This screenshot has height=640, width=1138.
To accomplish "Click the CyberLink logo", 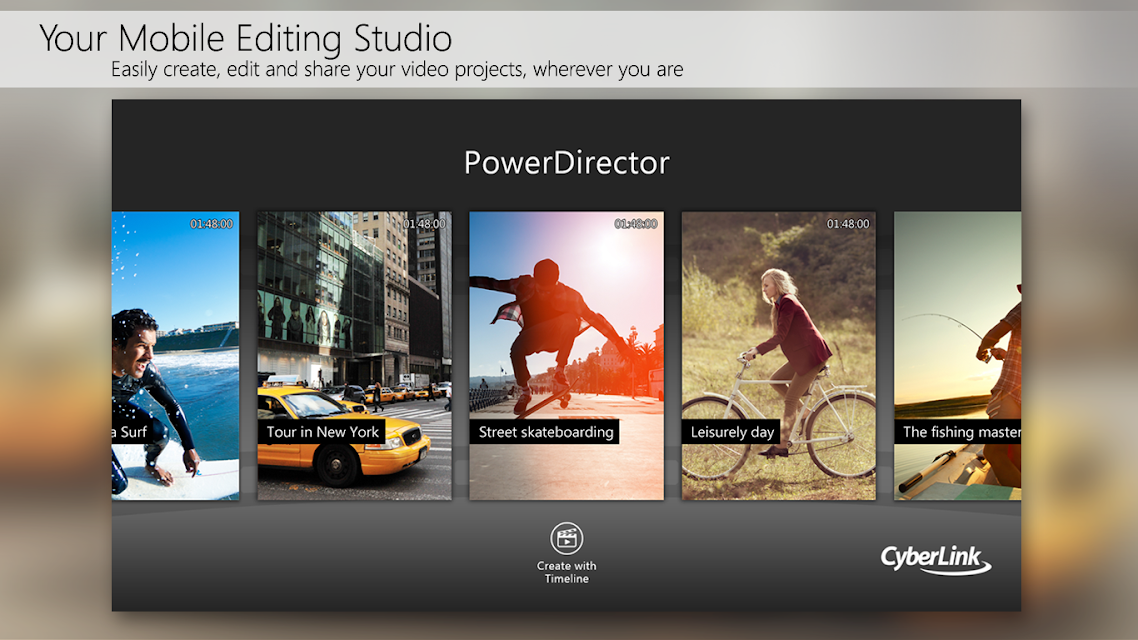I will coord(936,559).
